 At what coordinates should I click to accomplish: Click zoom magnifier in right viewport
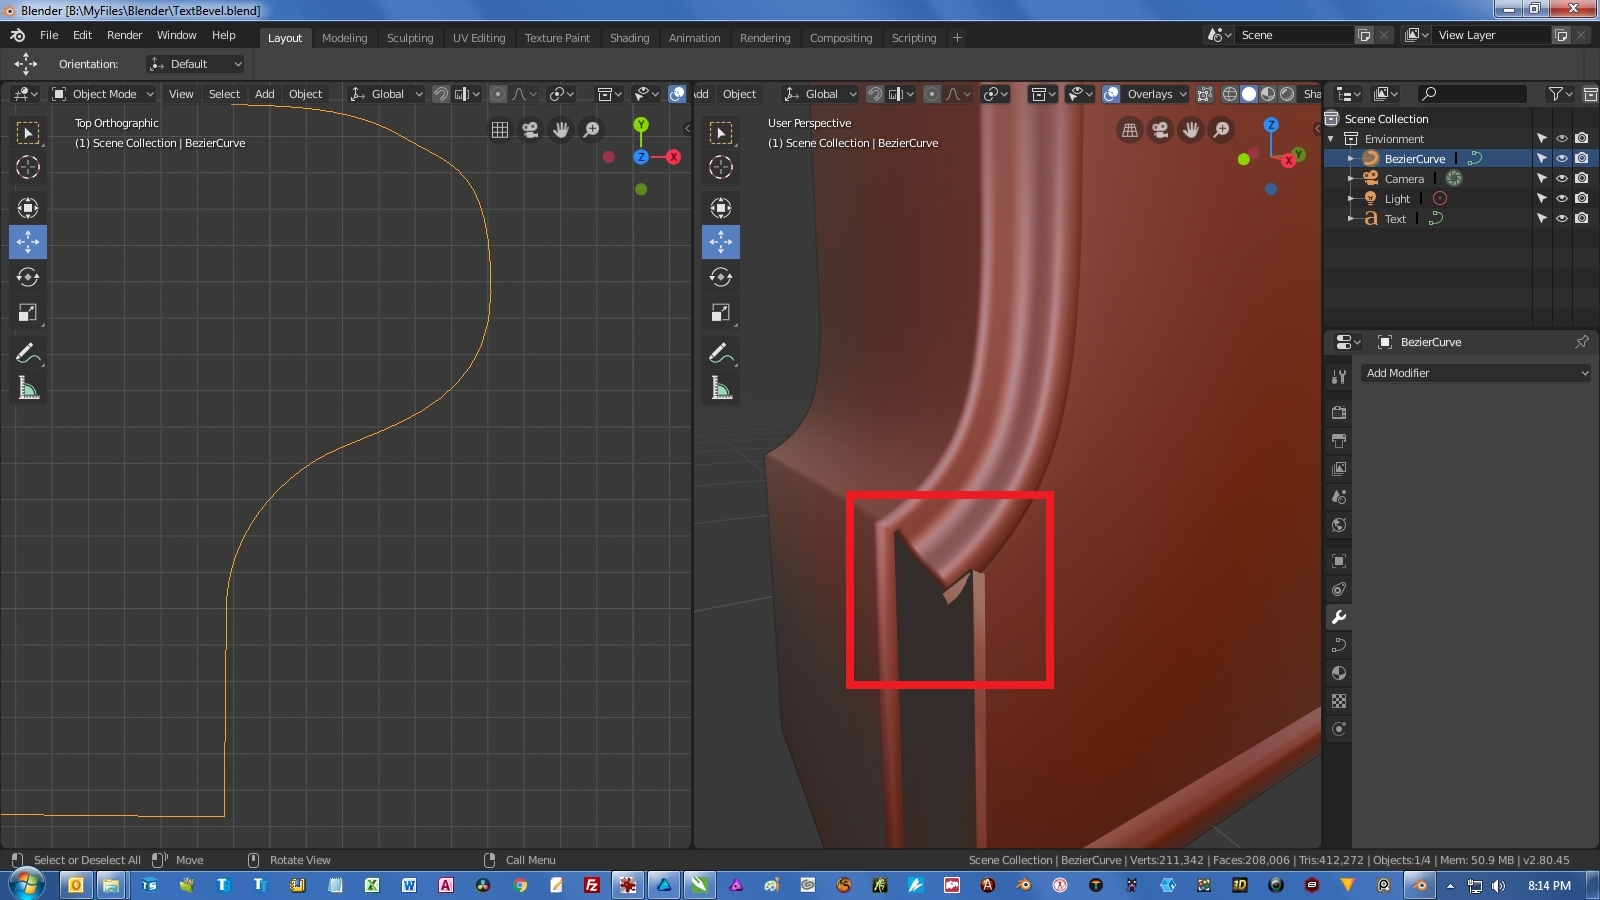pyautogui.click(x=1221, y=130)
